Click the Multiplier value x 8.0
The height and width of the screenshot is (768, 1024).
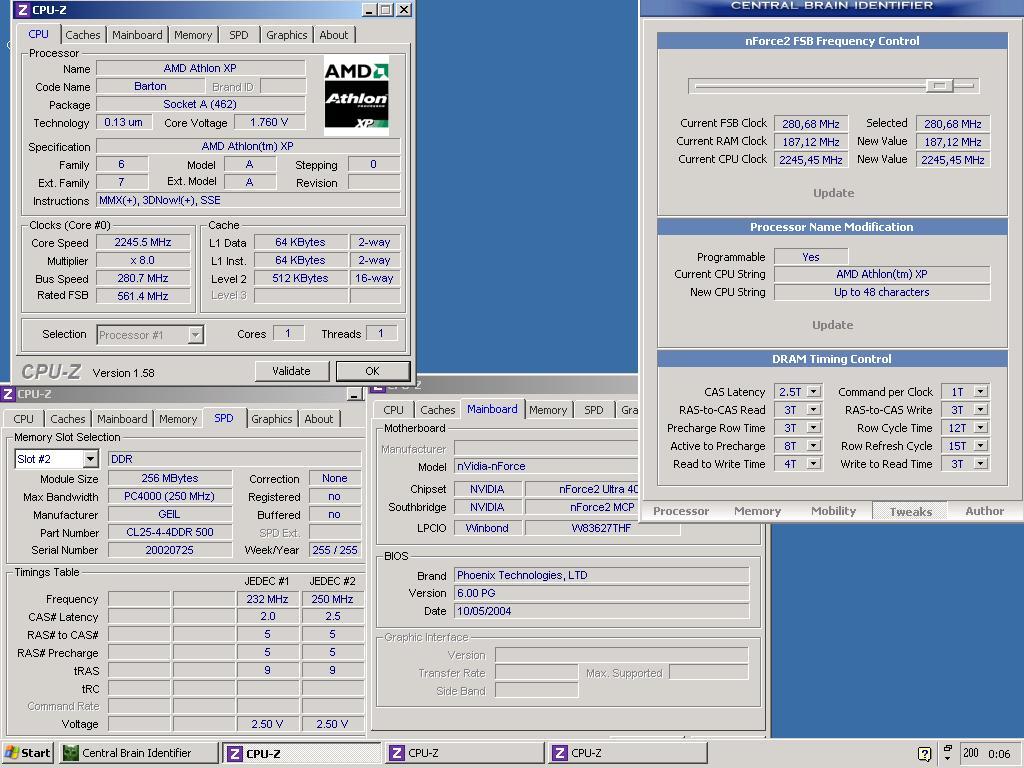point(143,260)
